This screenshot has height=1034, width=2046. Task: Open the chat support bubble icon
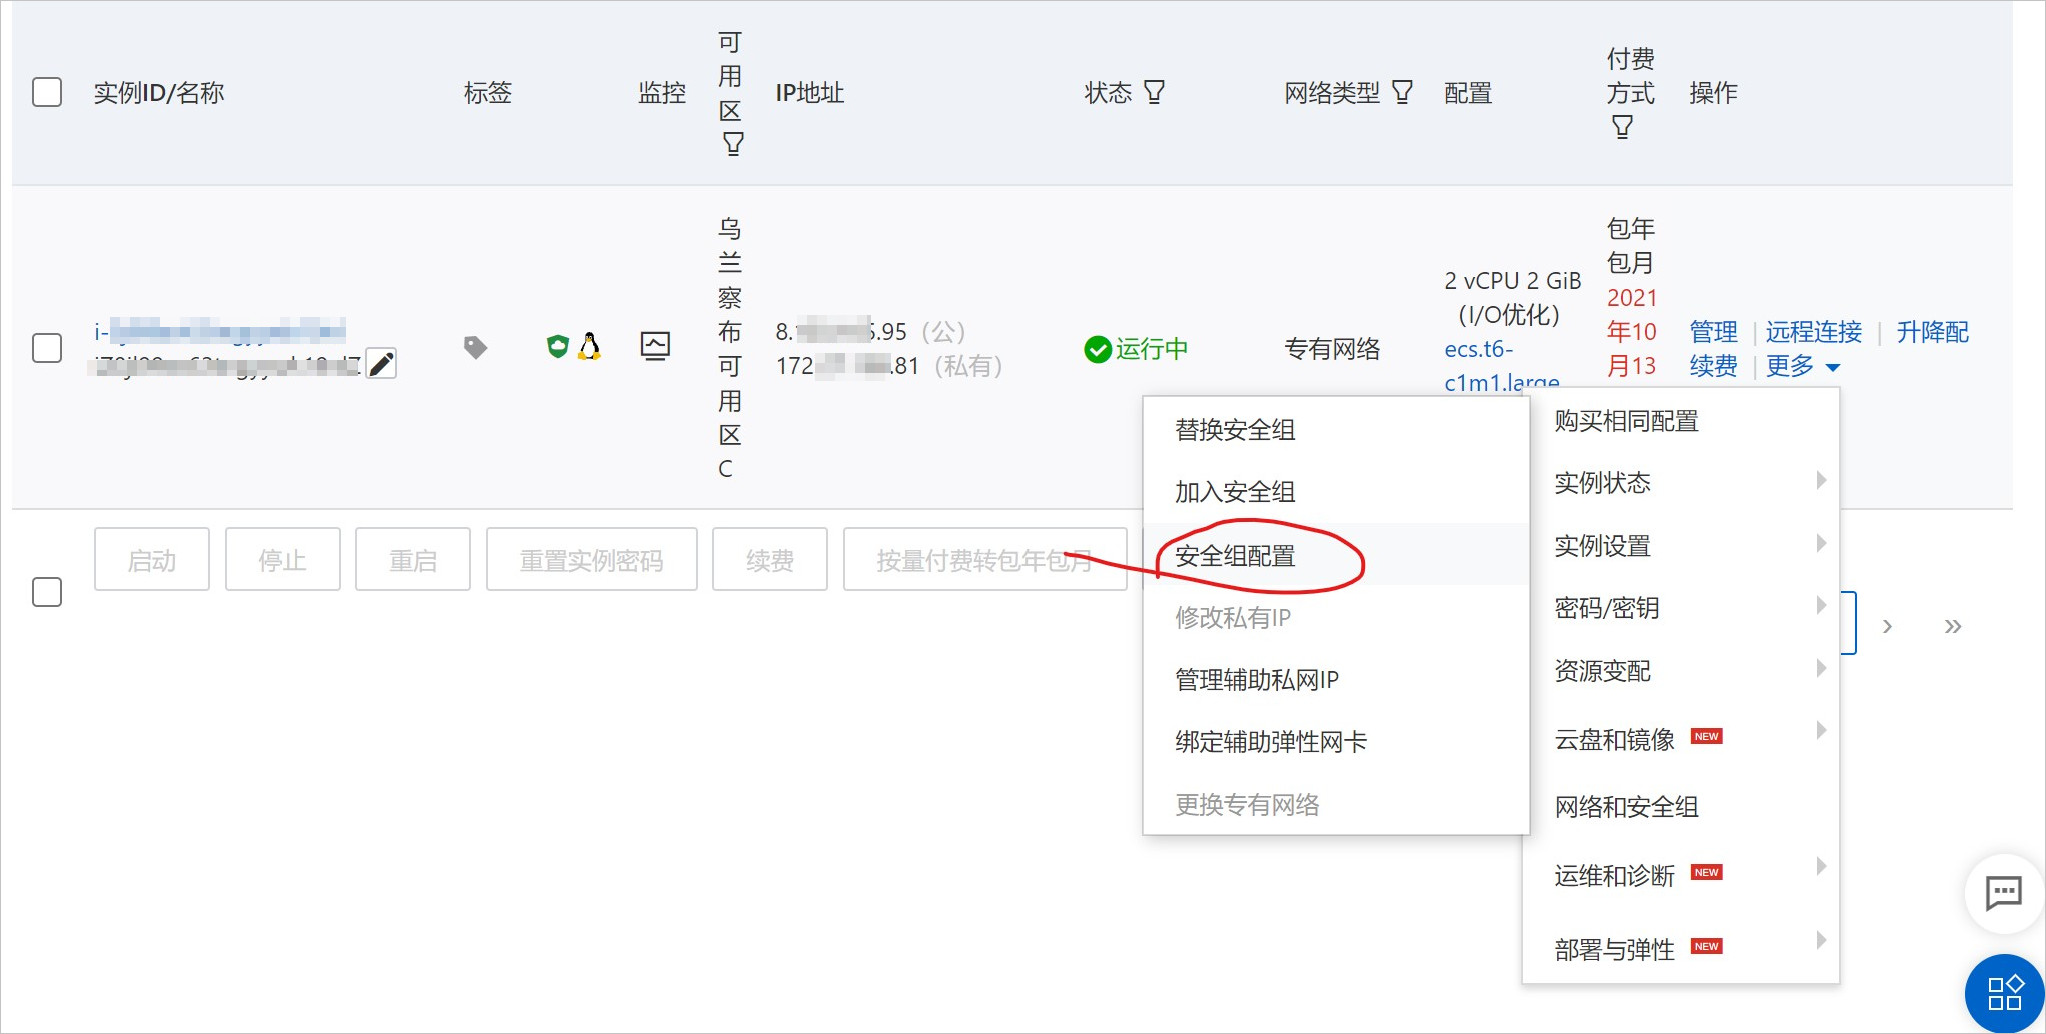[2003, 892]
